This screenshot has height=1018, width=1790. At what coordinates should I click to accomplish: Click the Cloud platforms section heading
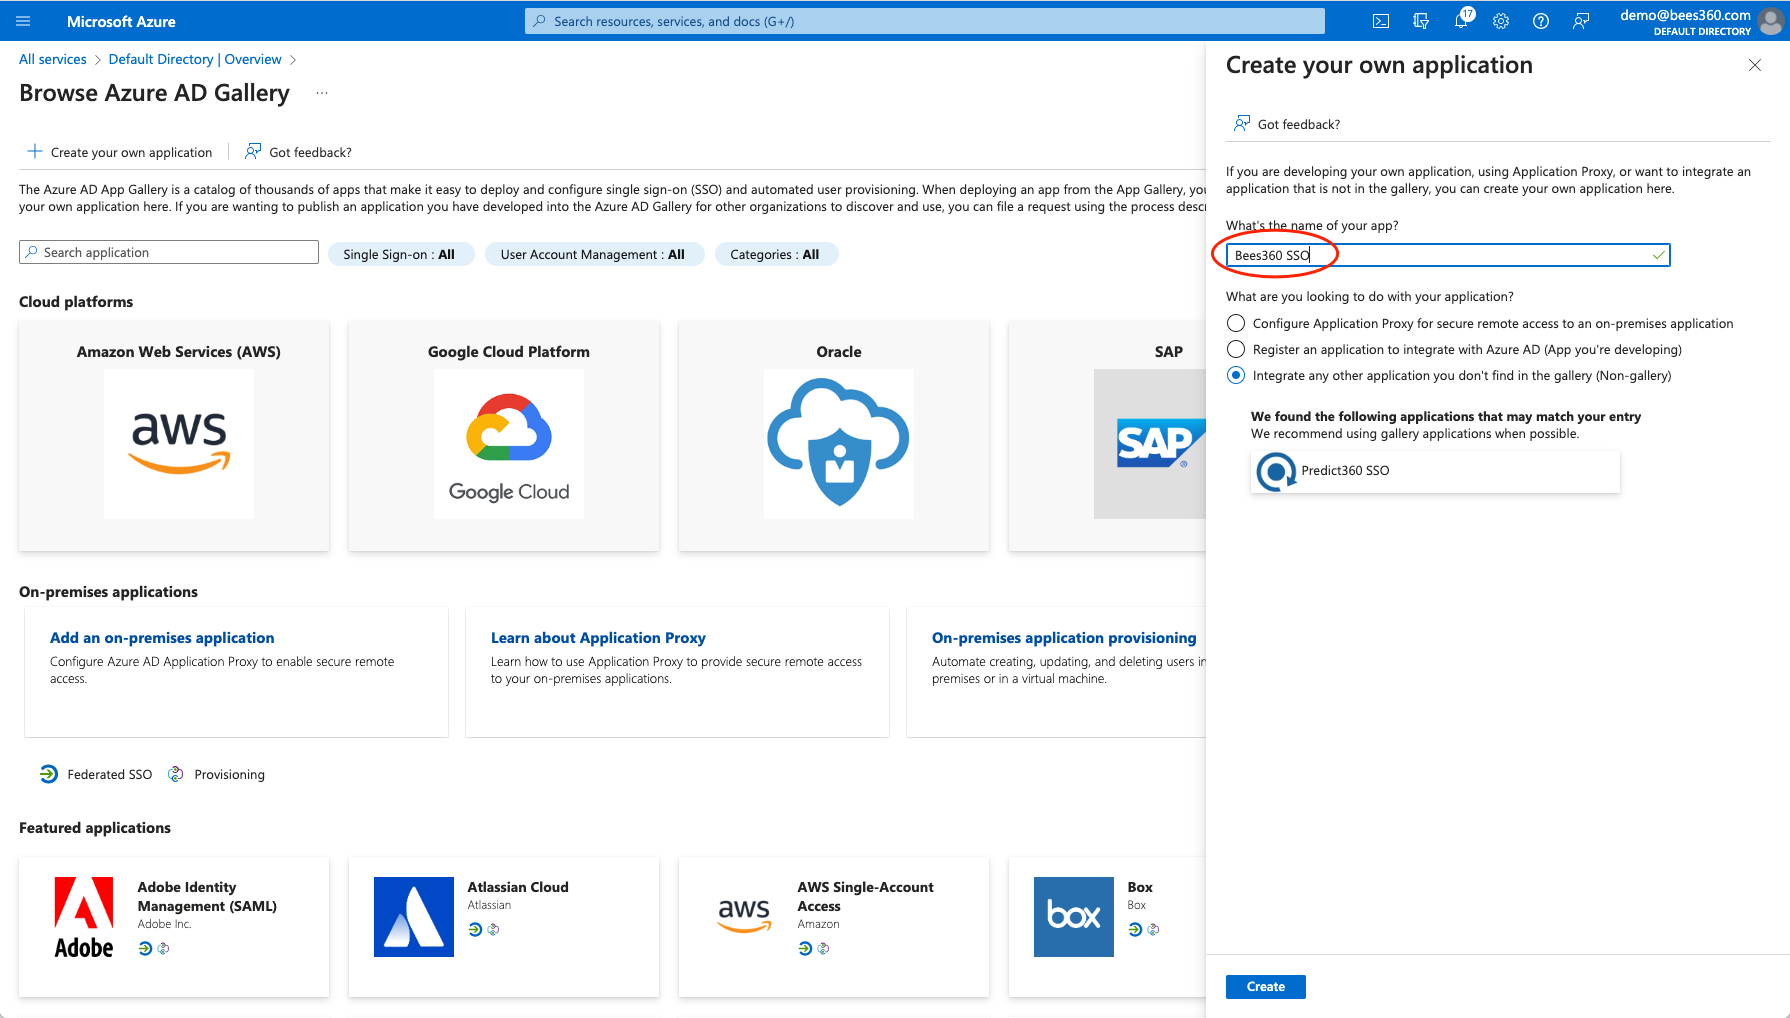(76, 302)
